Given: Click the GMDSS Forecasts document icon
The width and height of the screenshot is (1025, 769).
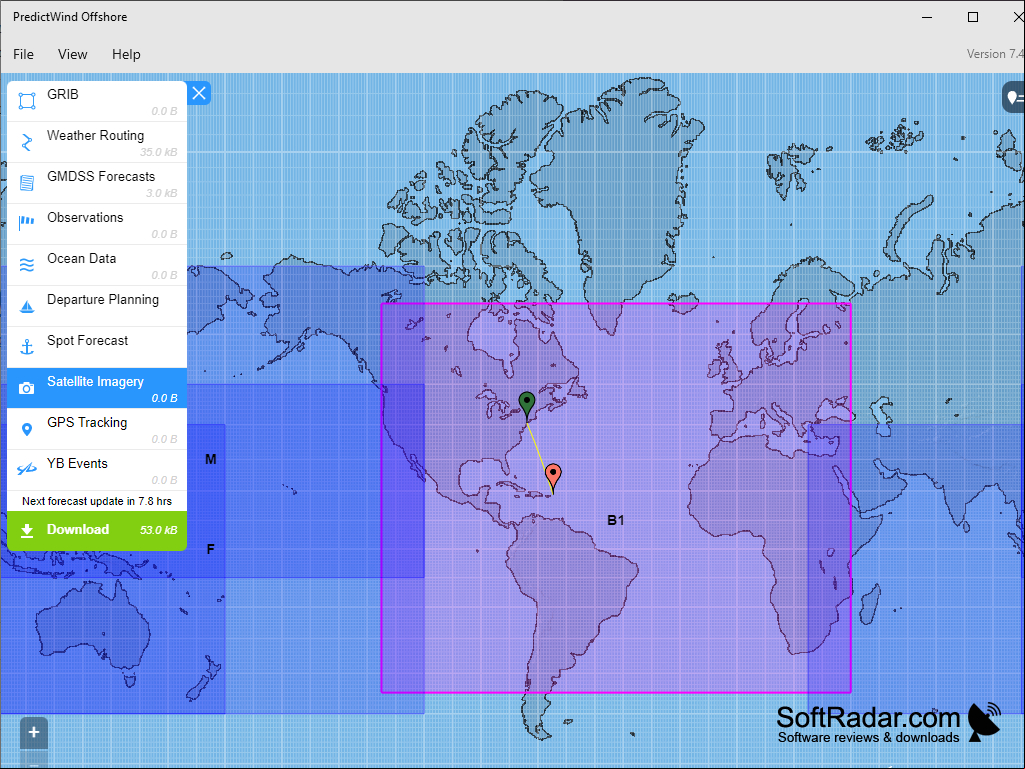Looking at the screenshot, I should tap(27, 183).
